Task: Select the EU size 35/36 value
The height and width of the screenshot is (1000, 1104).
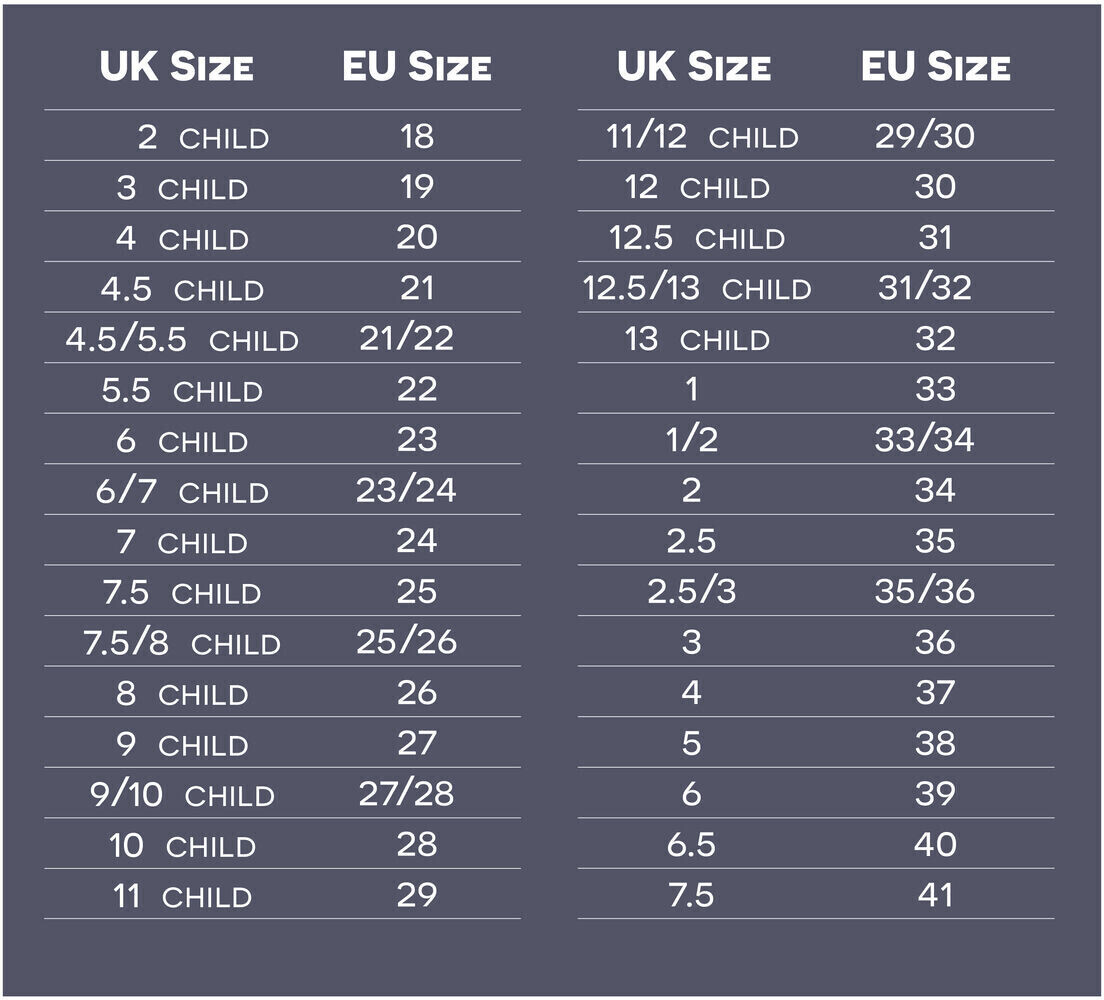Action: pos(924,590)
